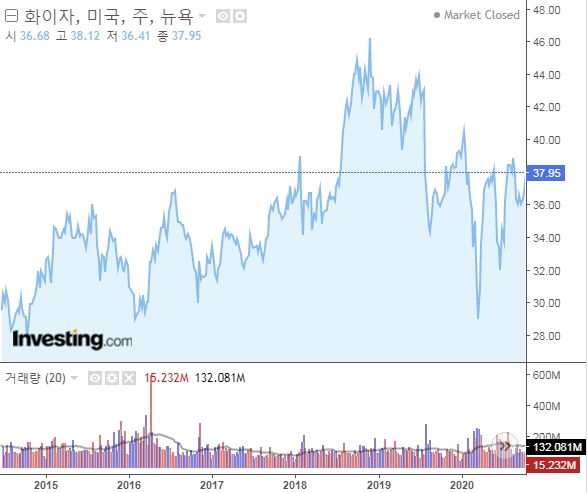
Task: Collapse the 화이자 chart legend box icon
Action: (x=11, y=16)
